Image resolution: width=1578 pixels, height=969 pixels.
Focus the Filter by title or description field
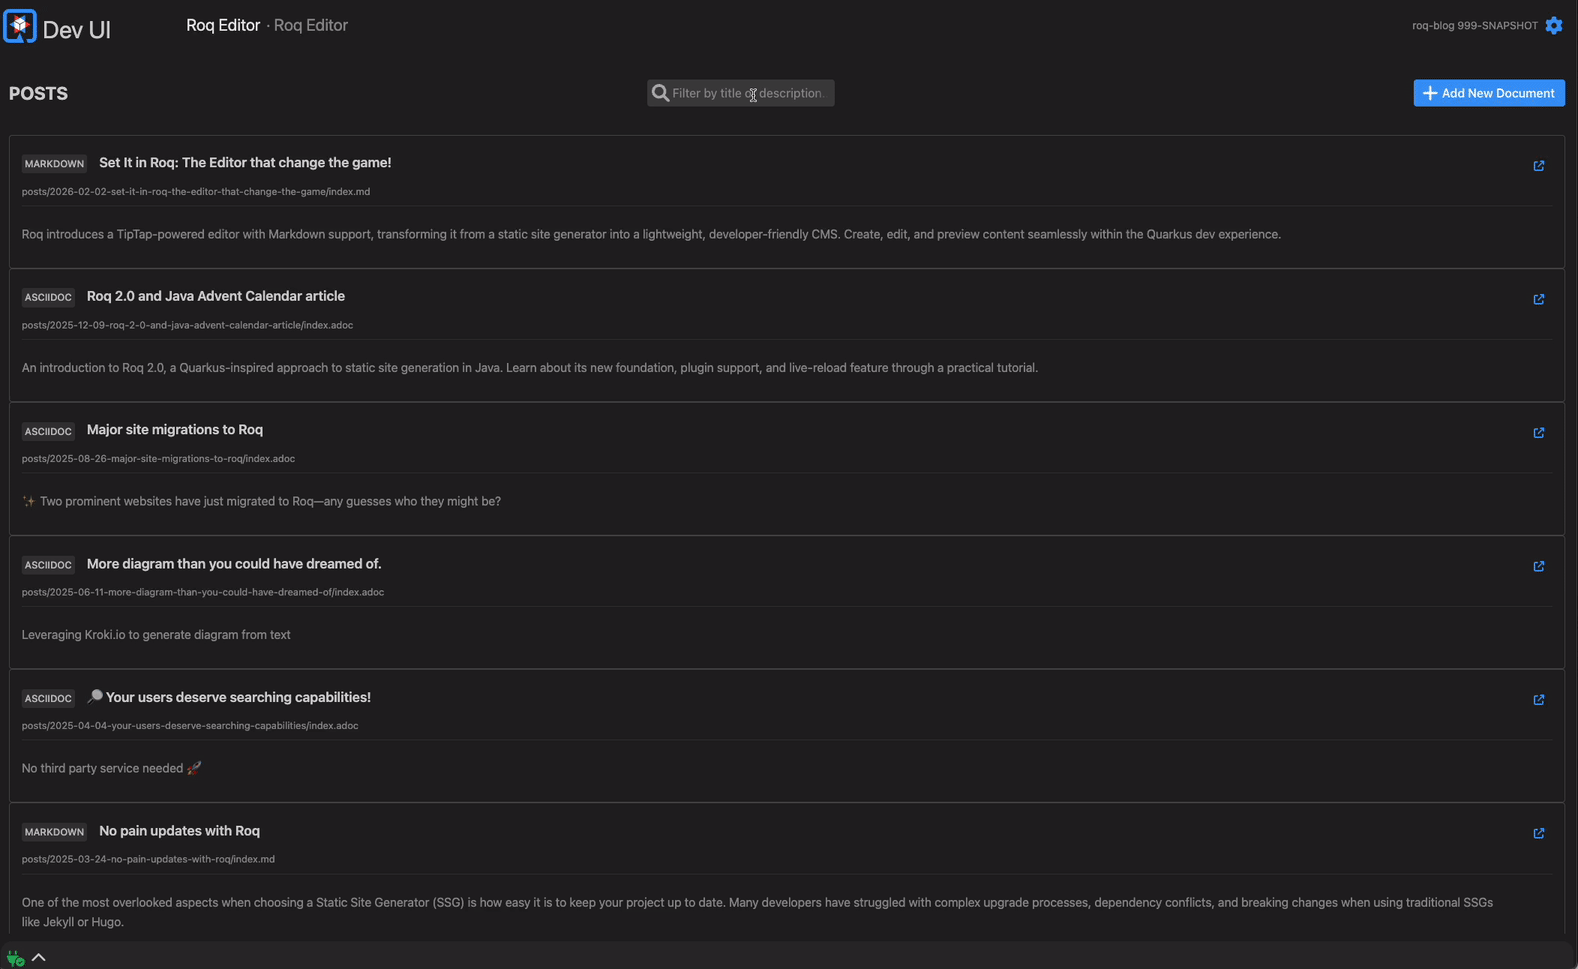click(746, 93)
